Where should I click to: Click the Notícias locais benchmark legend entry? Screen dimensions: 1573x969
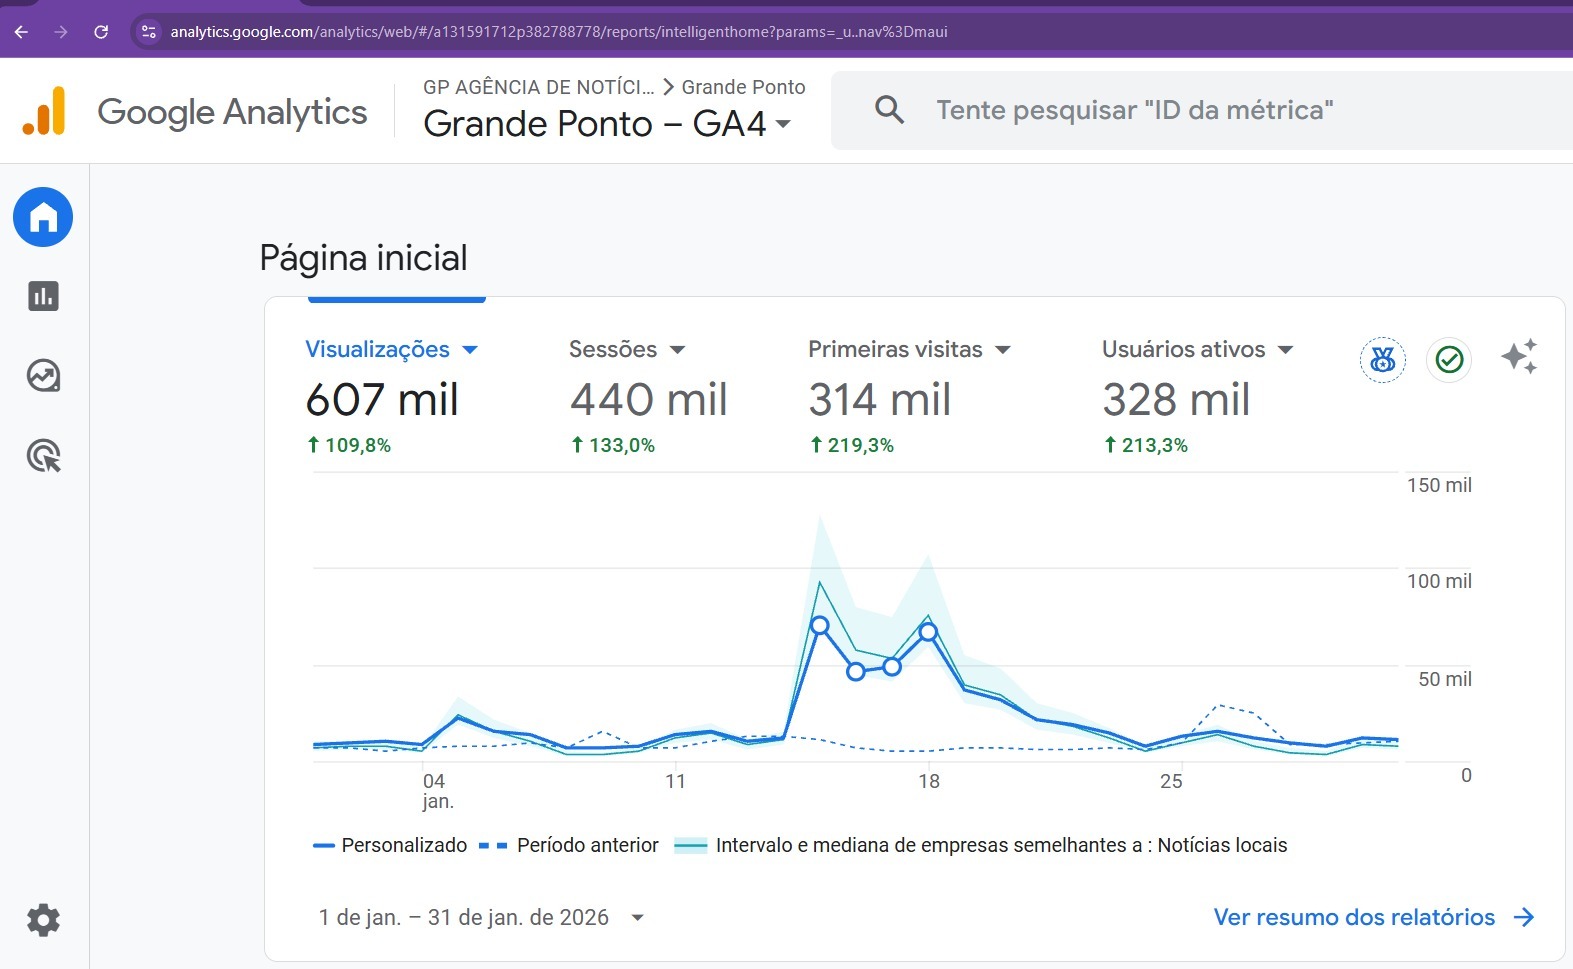coord(981,845)
